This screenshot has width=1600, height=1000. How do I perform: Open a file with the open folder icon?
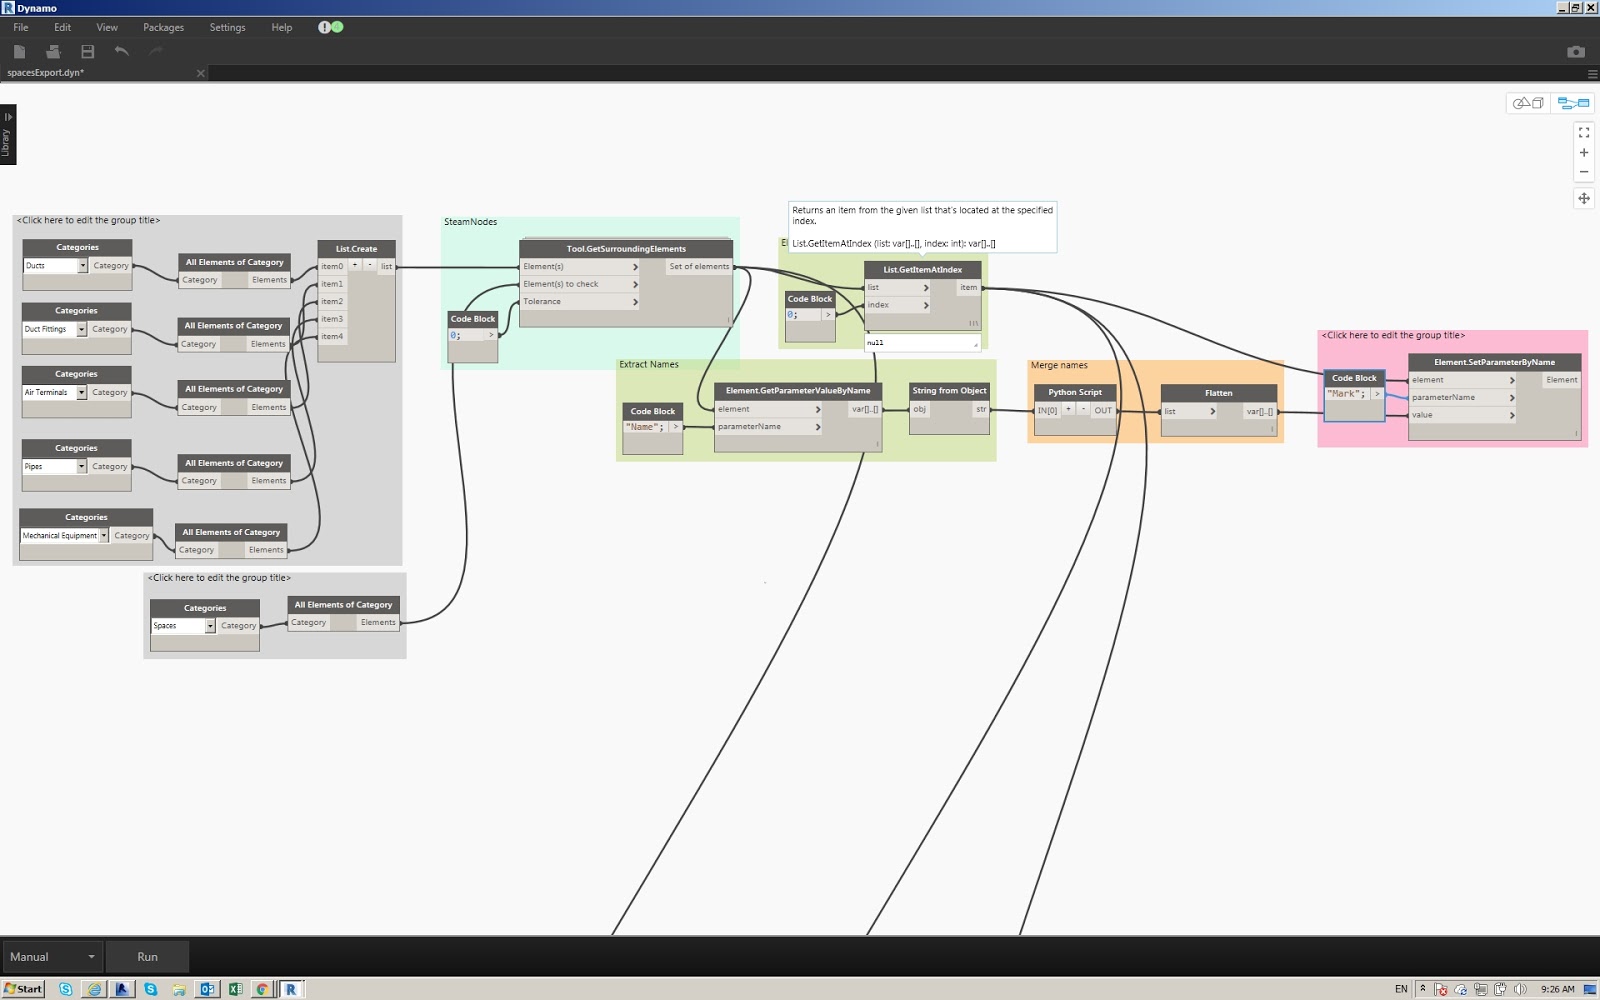(x=53, y=51)
